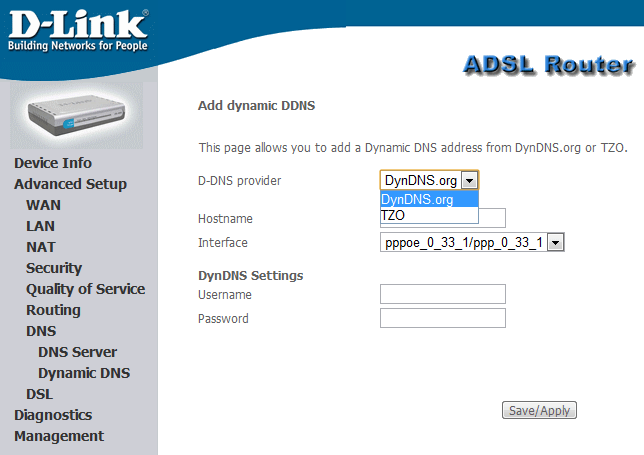Click the Username input field
The width and height of the screenshot is (644, 455).
coord(442,294)
